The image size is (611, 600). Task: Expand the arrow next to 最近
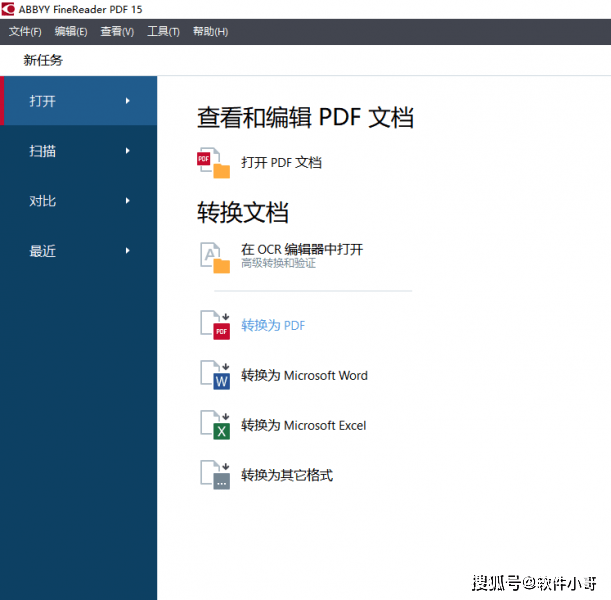127,251
